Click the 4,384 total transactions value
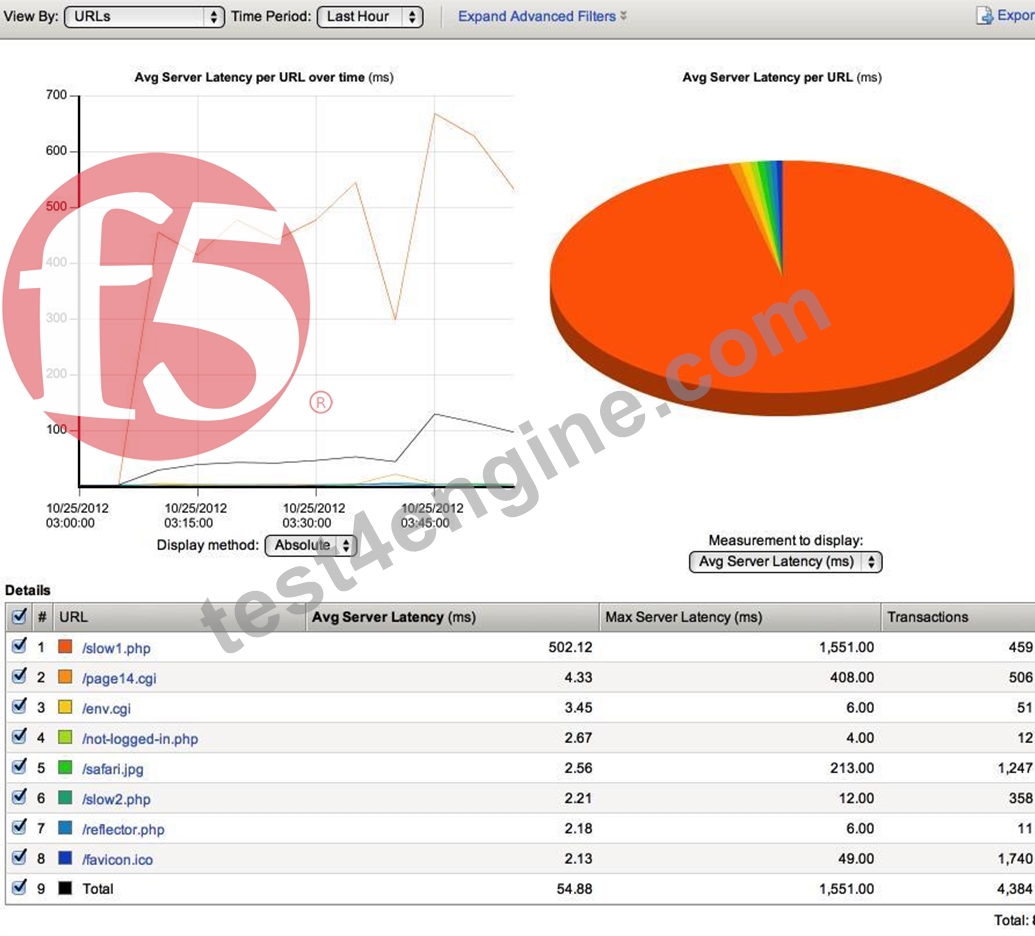 coord(1015,889)
